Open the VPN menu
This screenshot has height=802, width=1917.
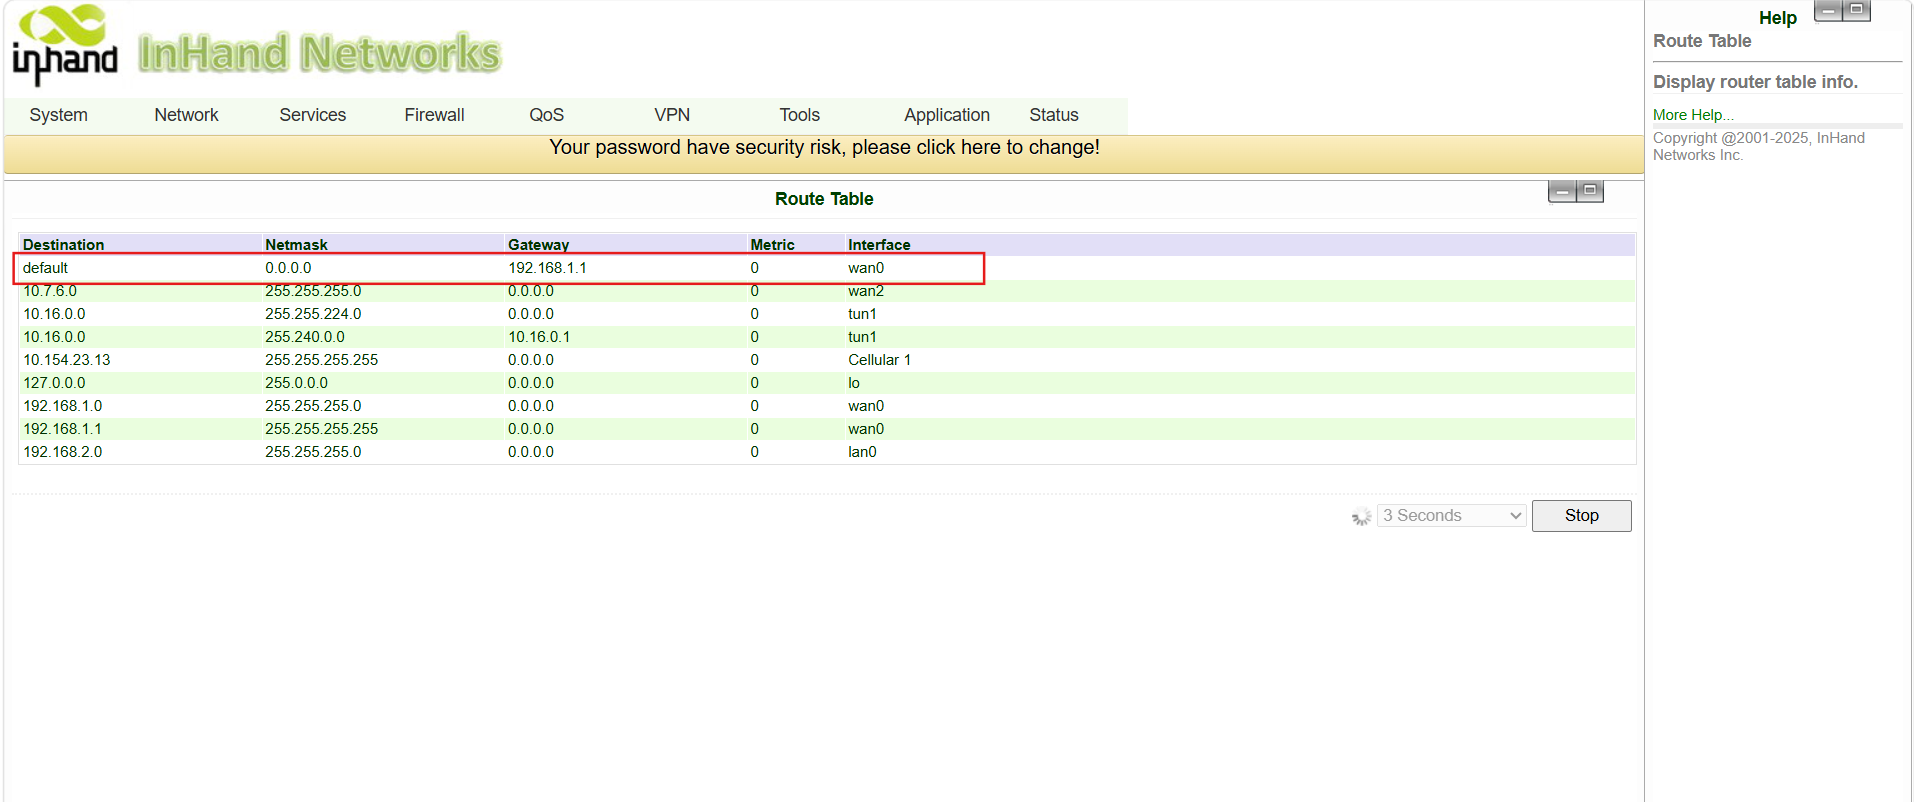click(x=672, y=115)
